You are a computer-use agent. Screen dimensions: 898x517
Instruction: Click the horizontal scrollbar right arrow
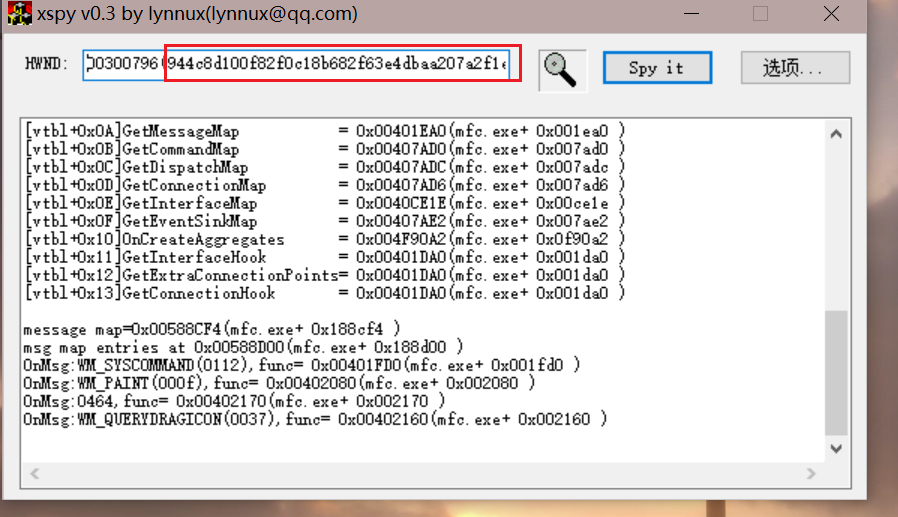810,473
